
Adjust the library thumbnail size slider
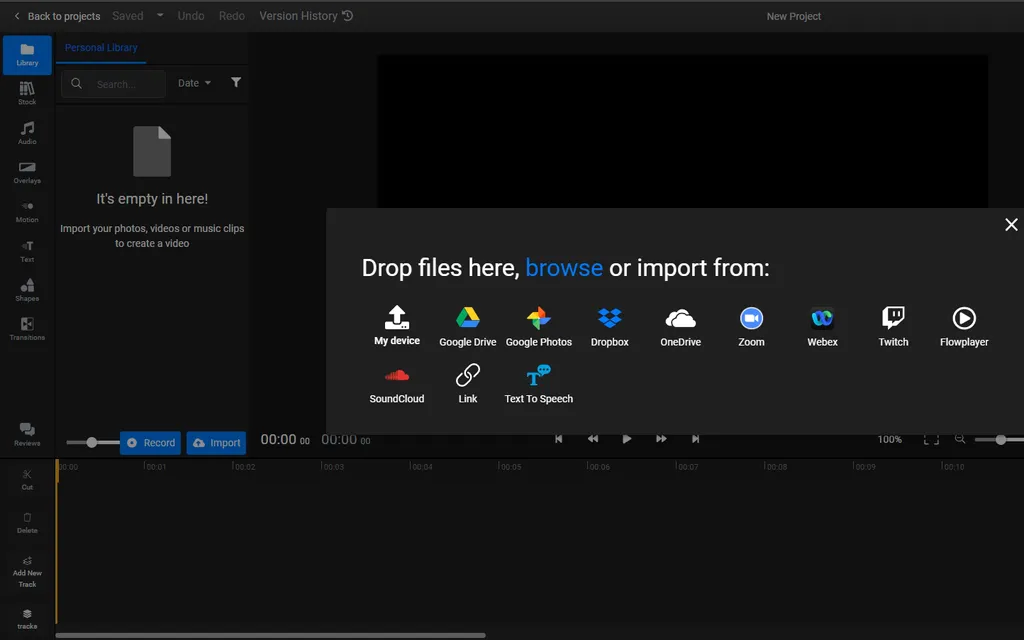(x=92, y=442)
